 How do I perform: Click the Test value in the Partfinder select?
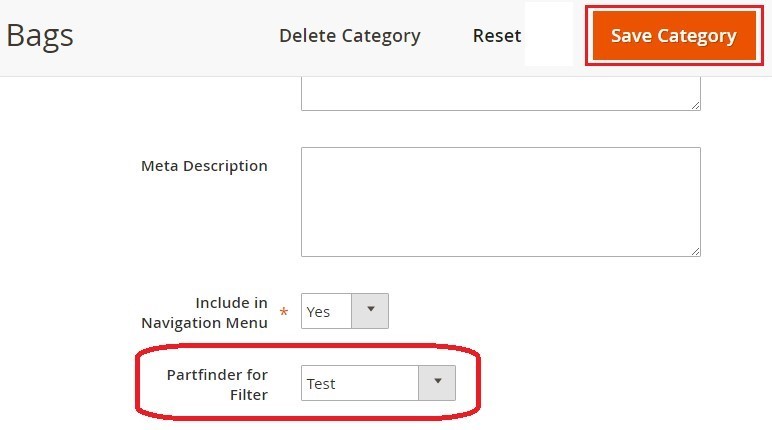[x=322, y=384]
